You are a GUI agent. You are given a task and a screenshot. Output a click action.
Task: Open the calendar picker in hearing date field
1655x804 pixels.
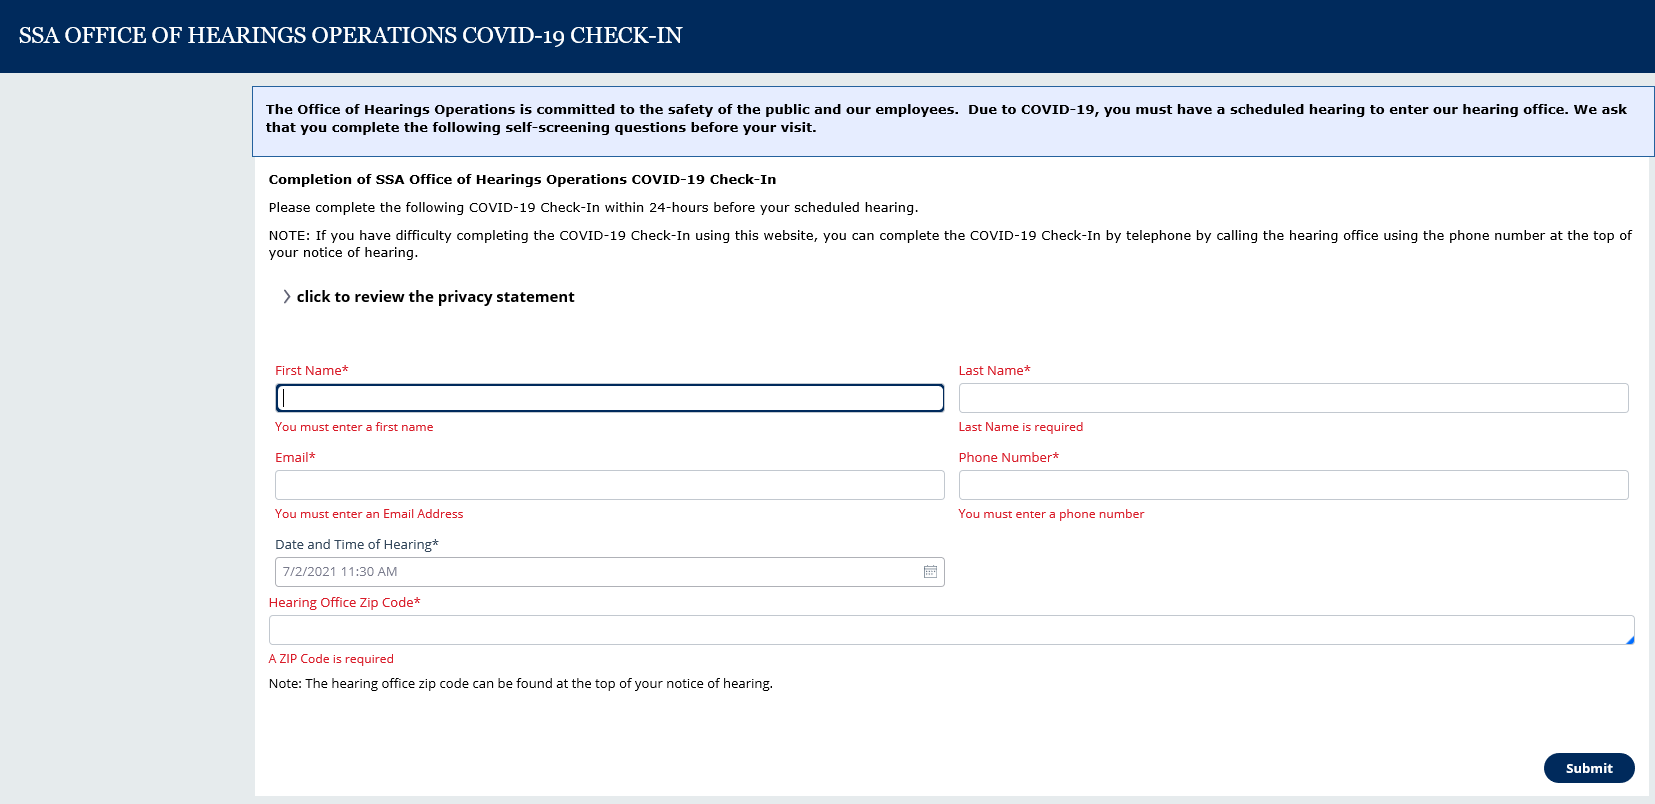tap(930, 572)
